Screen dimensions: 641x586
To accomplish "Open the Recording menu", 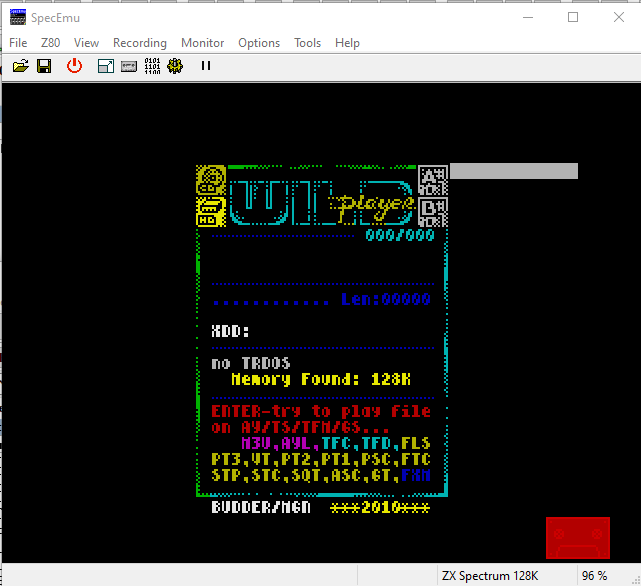I will tap(140, 43).
